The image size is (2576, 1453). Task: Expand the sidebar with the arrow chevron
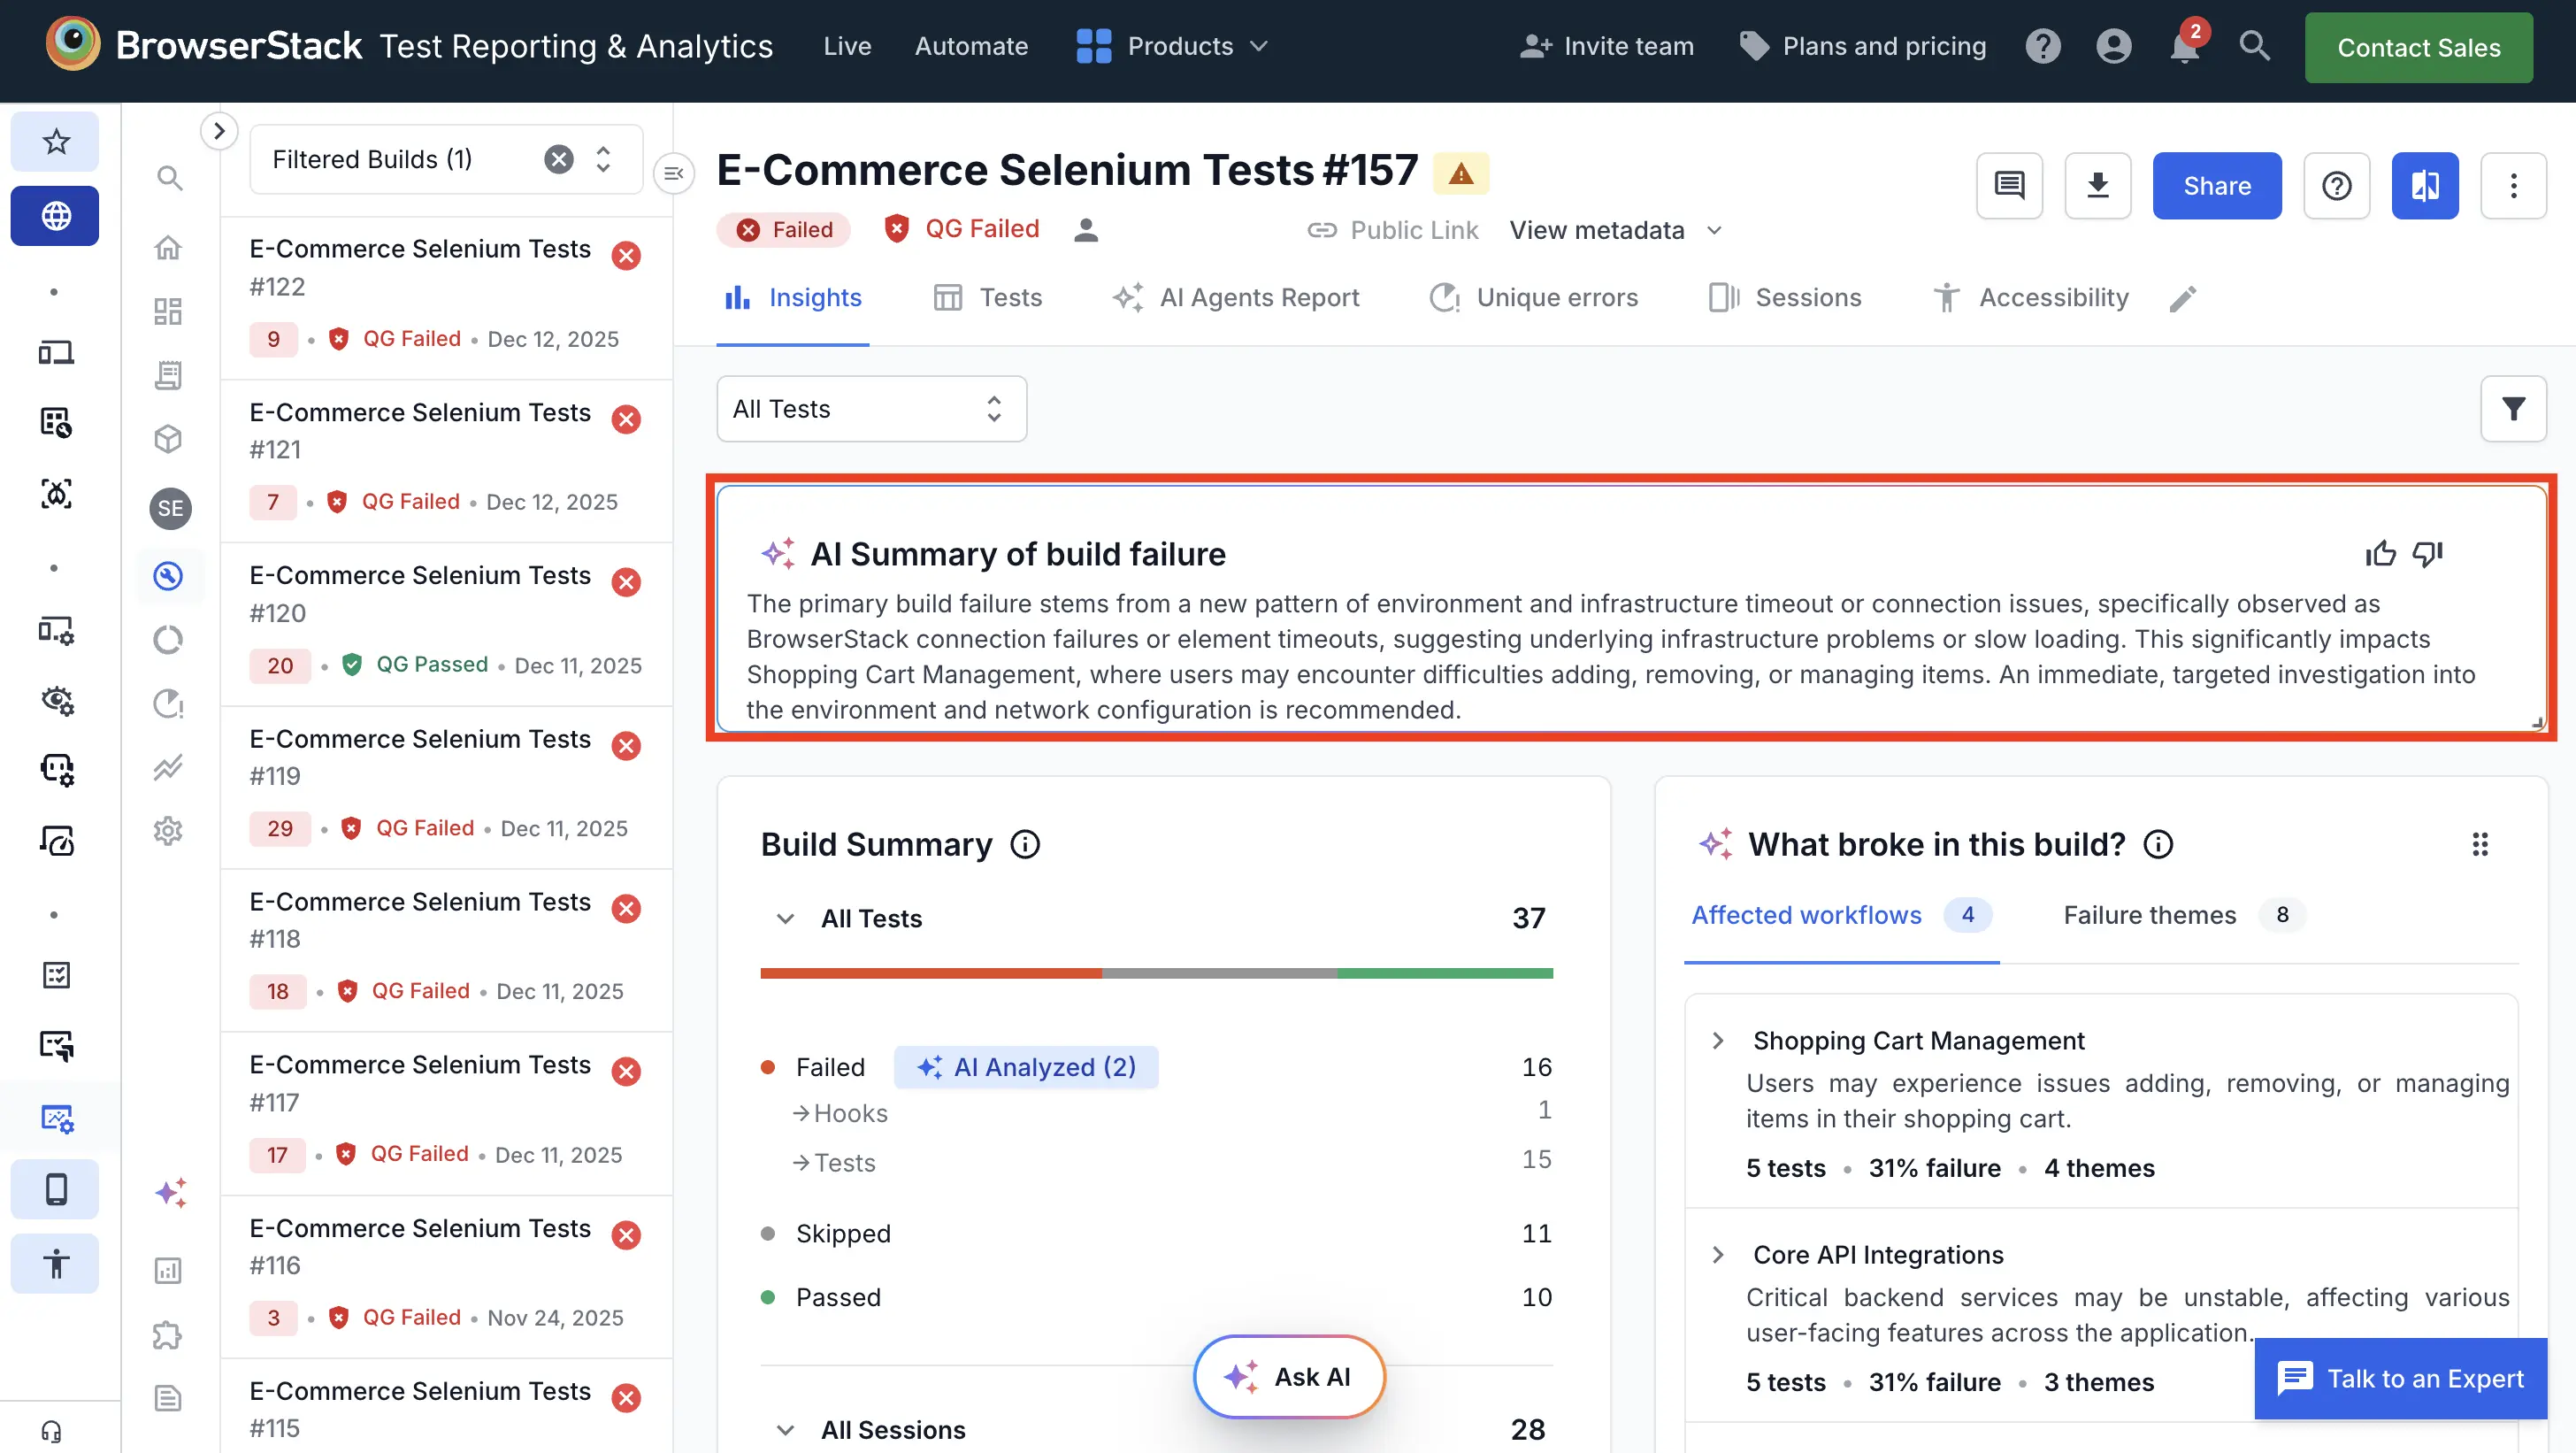point(219,131)
